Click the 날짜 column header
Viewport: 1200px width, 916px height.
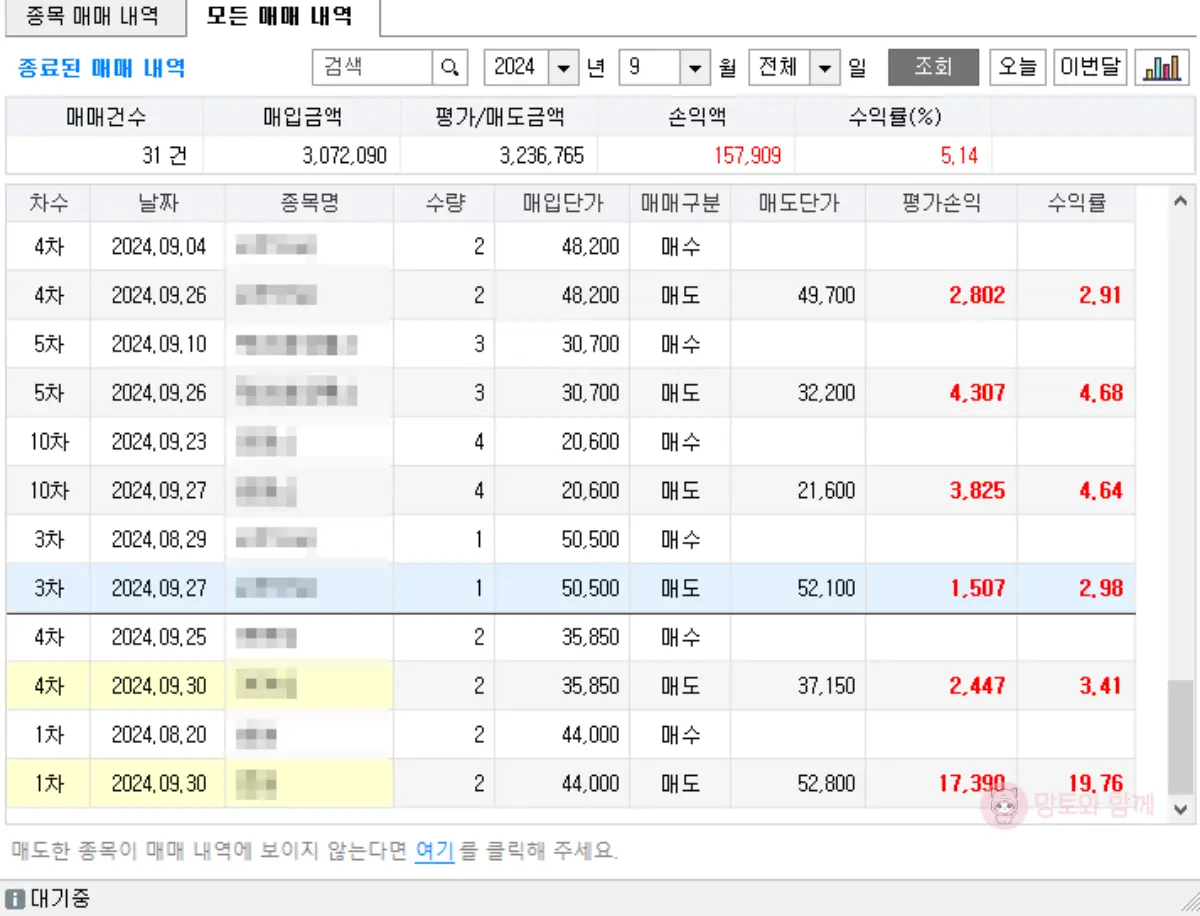[157, 202]
